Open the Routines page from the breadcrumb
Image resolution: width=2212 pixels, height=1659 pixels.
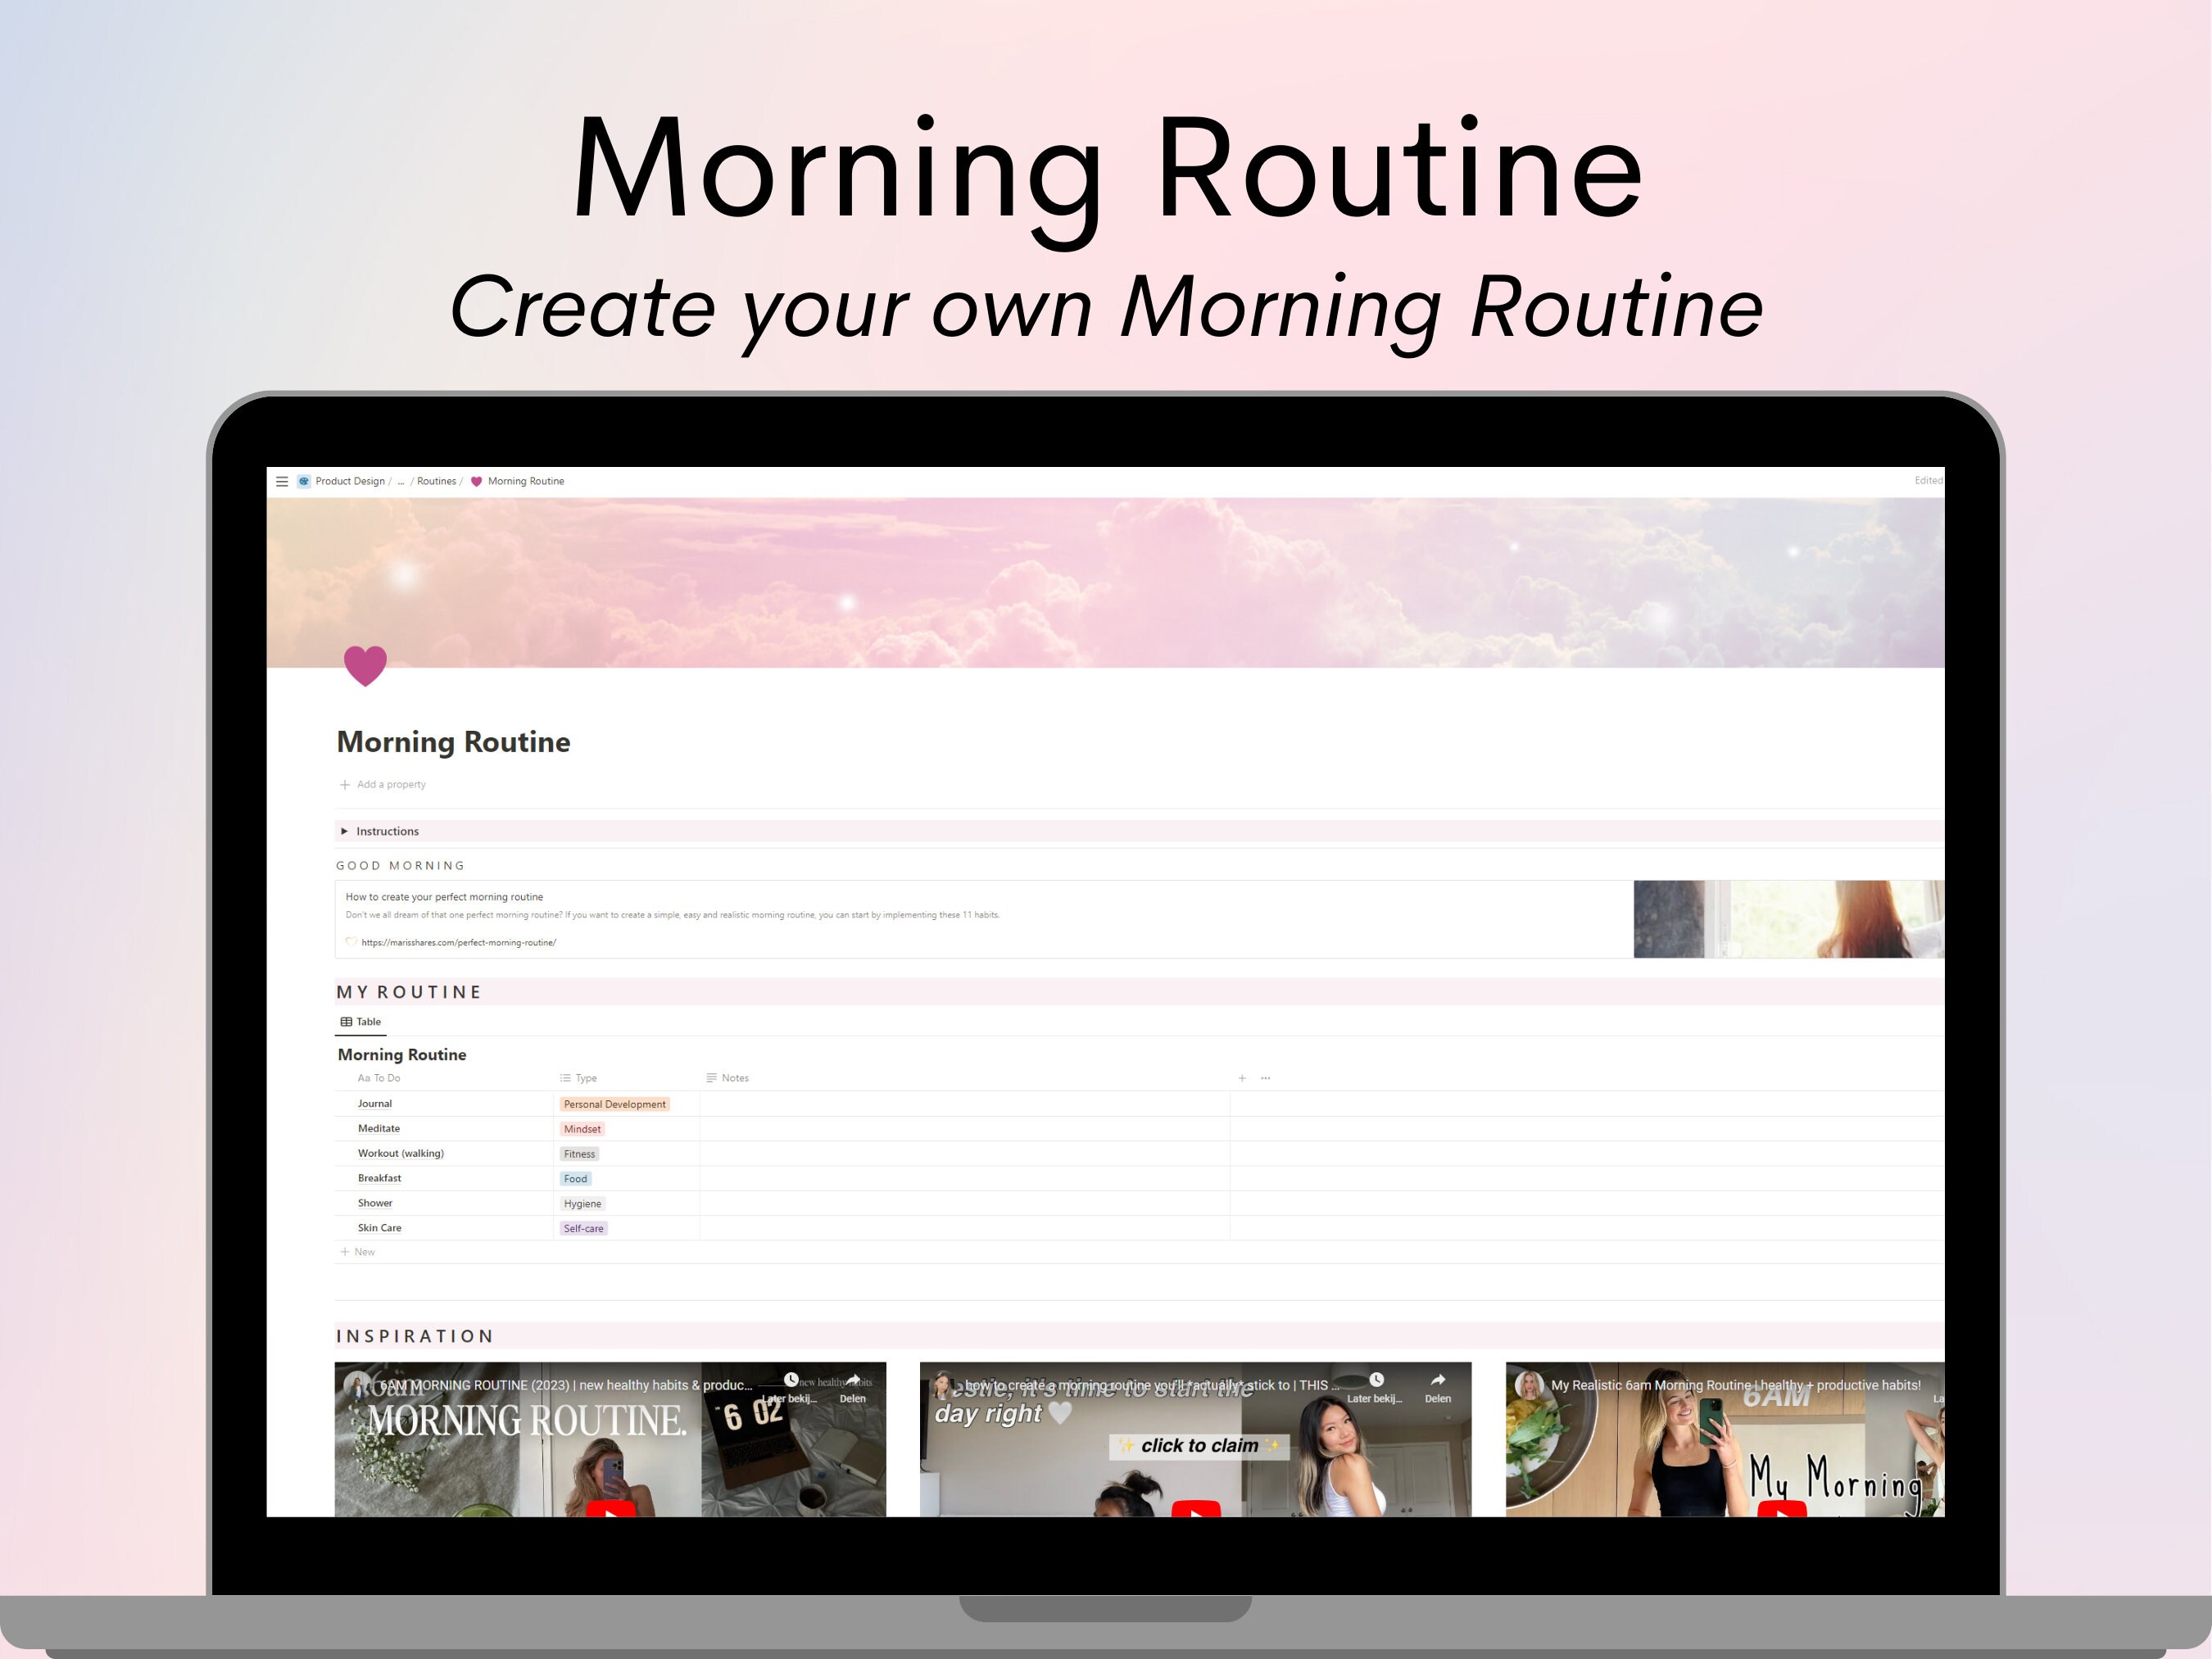(x=437, y=481)
